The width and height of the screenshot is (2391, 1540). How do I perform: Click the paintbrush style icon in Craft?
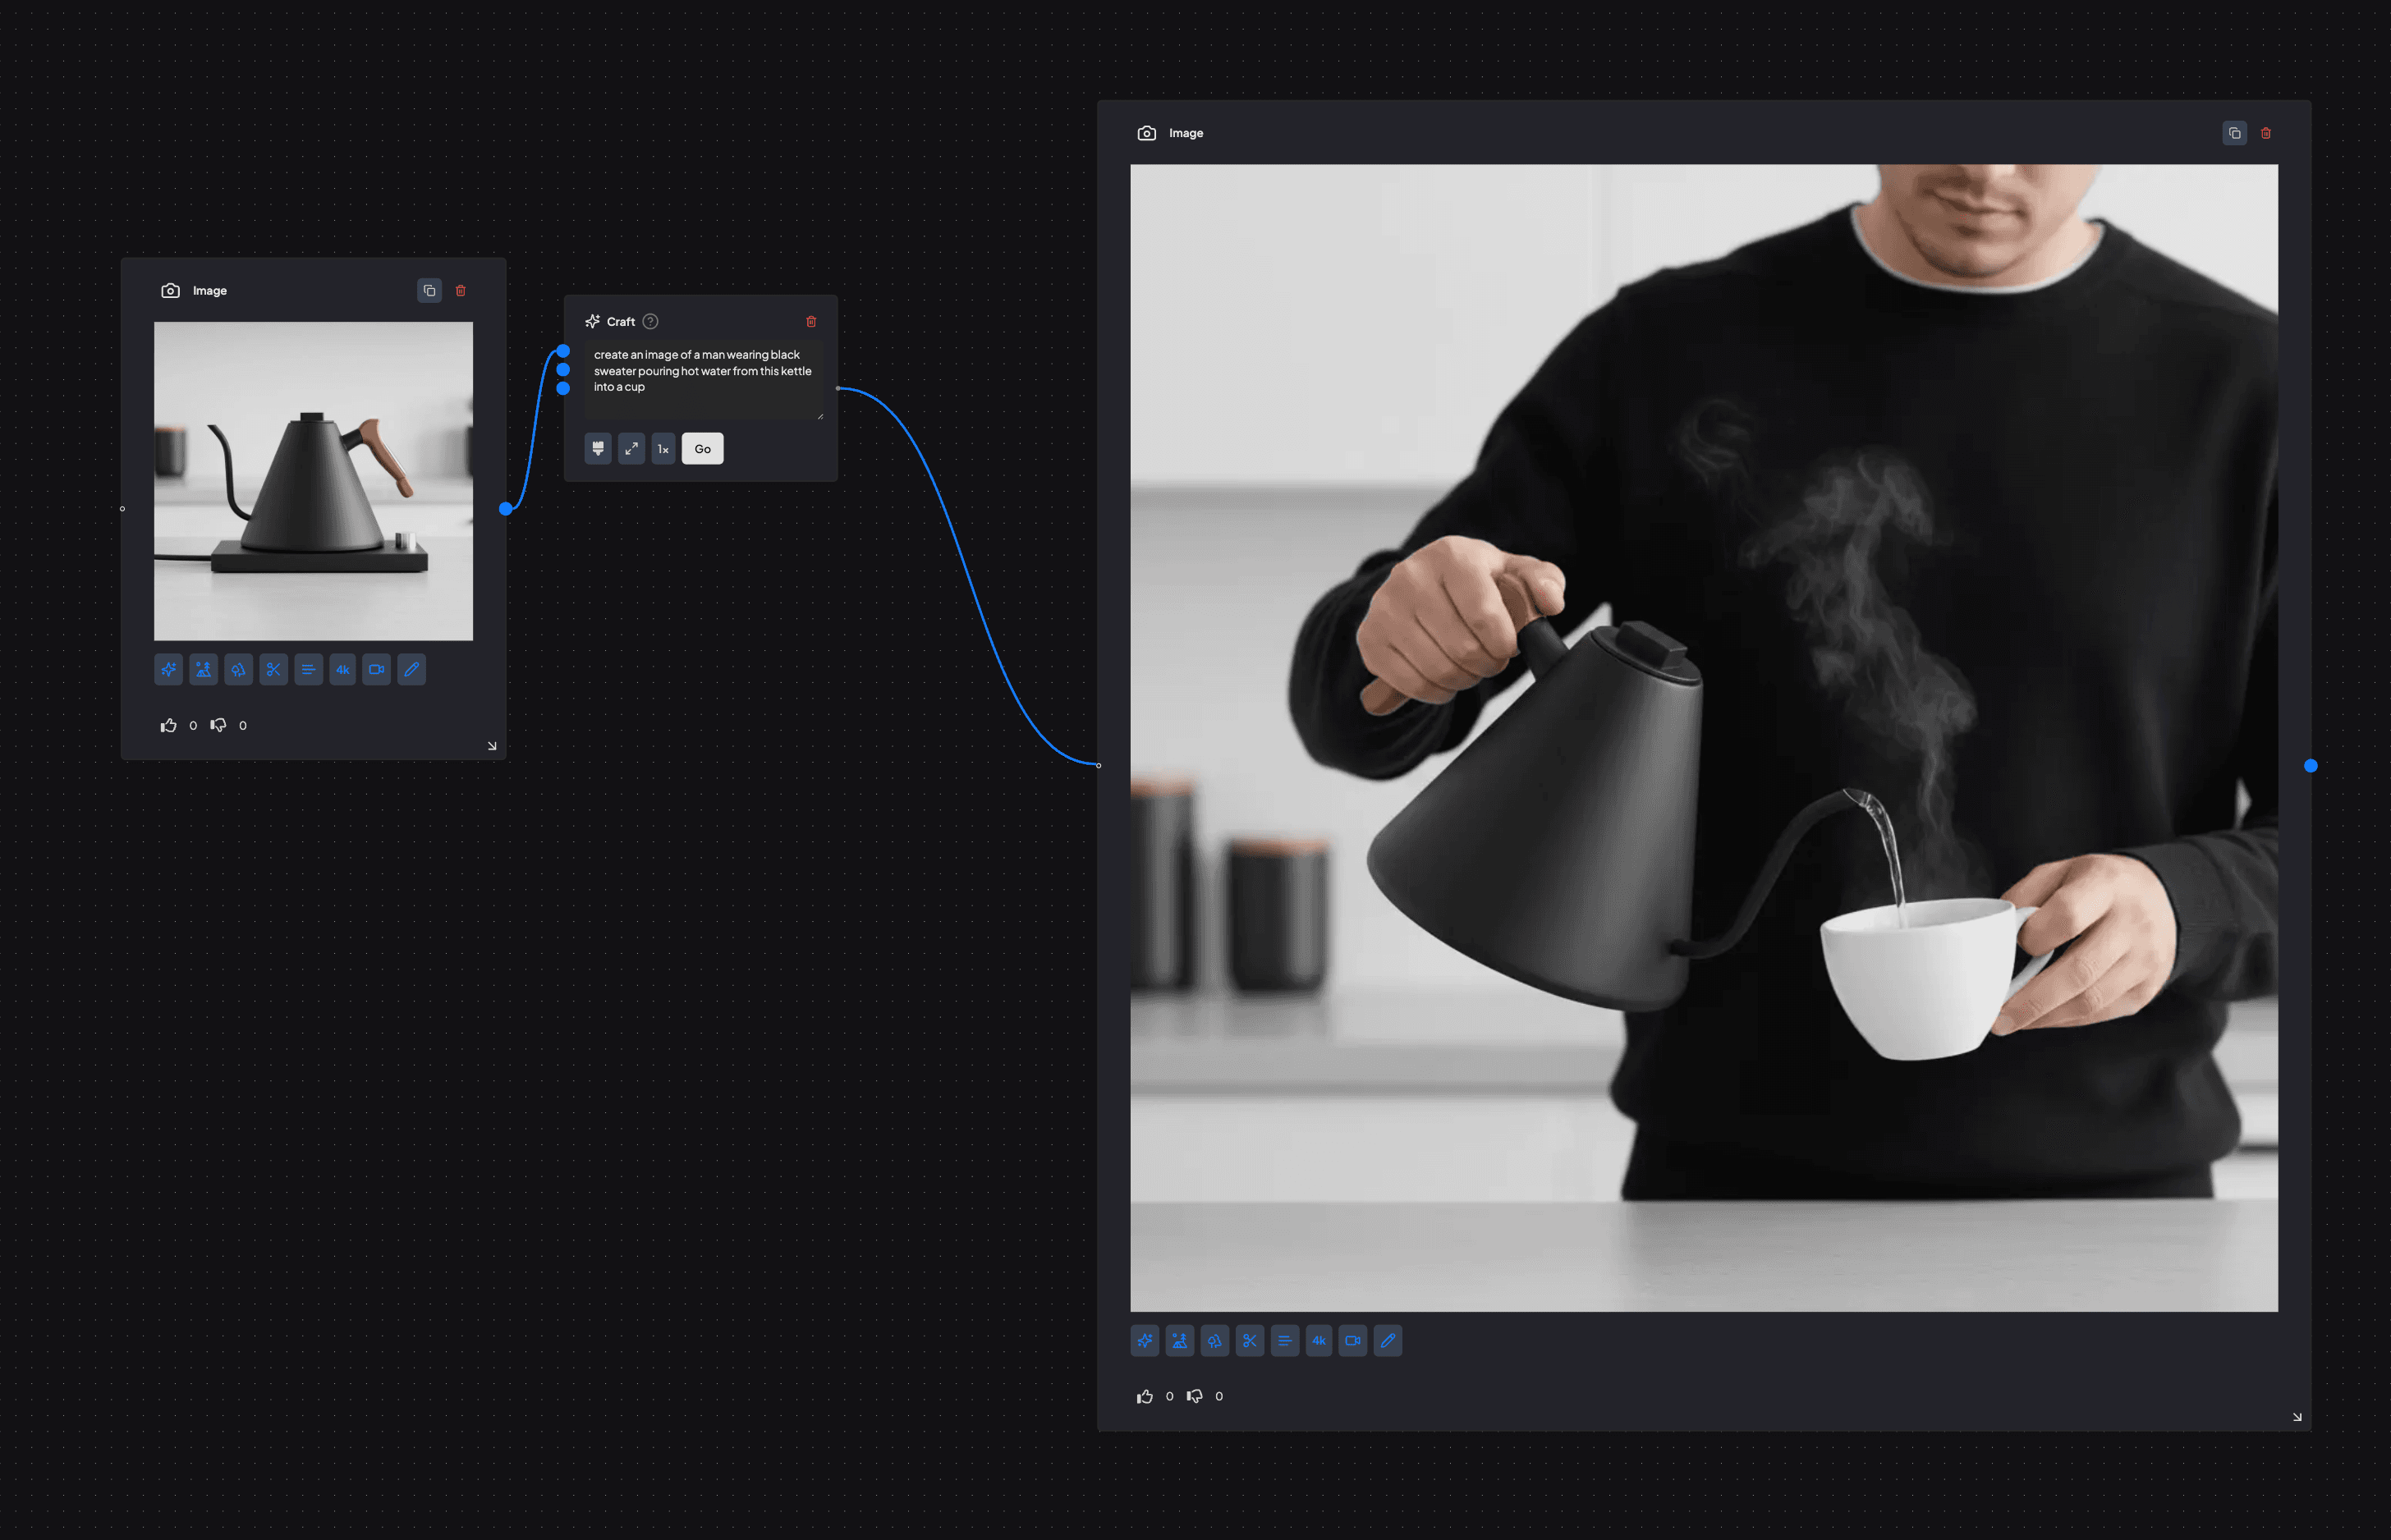598,449
